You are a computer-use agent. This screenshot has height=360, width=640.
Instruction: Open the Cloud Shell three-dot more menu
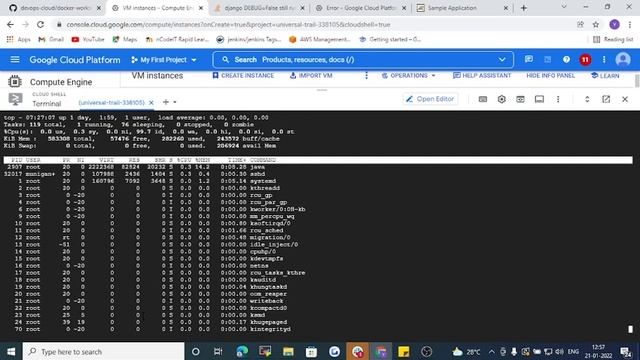point(558,99)
